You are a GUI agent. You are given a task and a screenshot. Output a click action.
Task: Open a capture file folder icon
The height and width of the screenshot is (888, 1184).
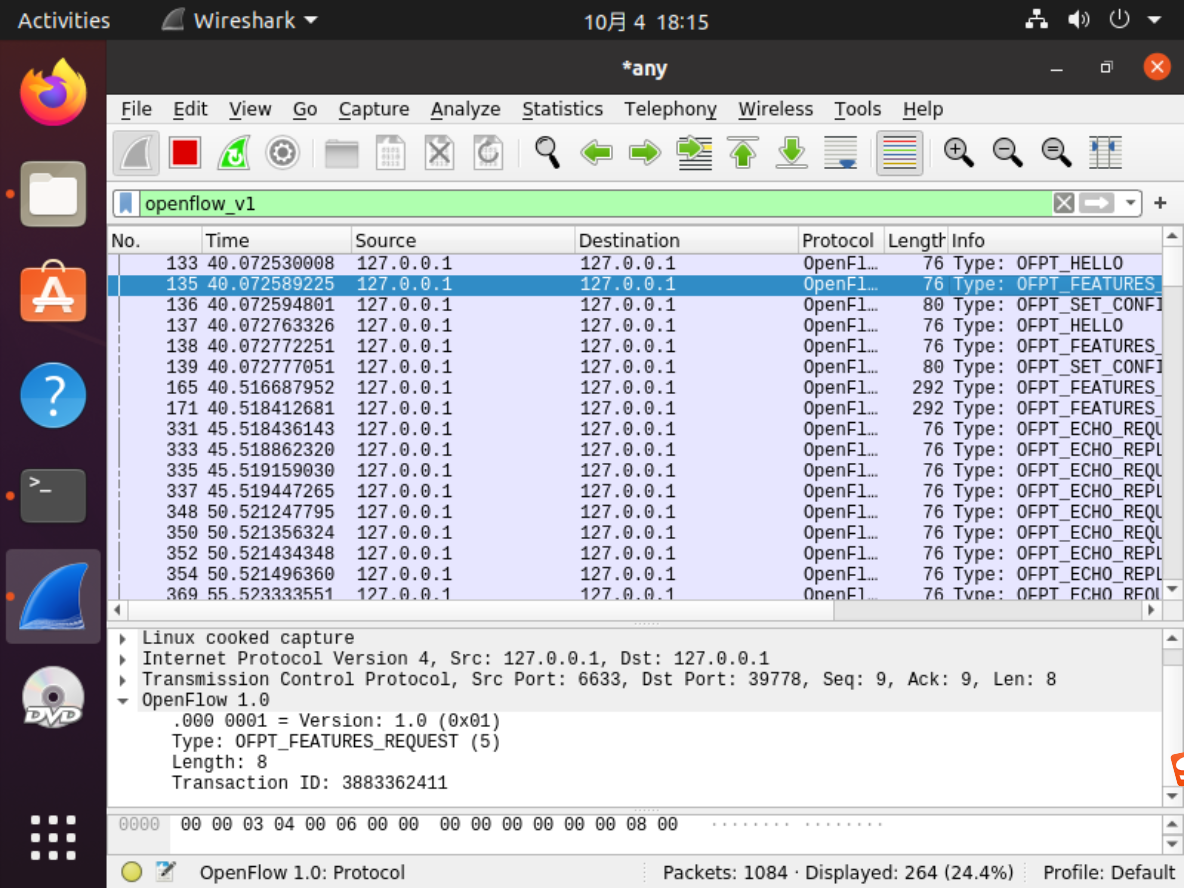pyautogui.click(x=341, y=153)
